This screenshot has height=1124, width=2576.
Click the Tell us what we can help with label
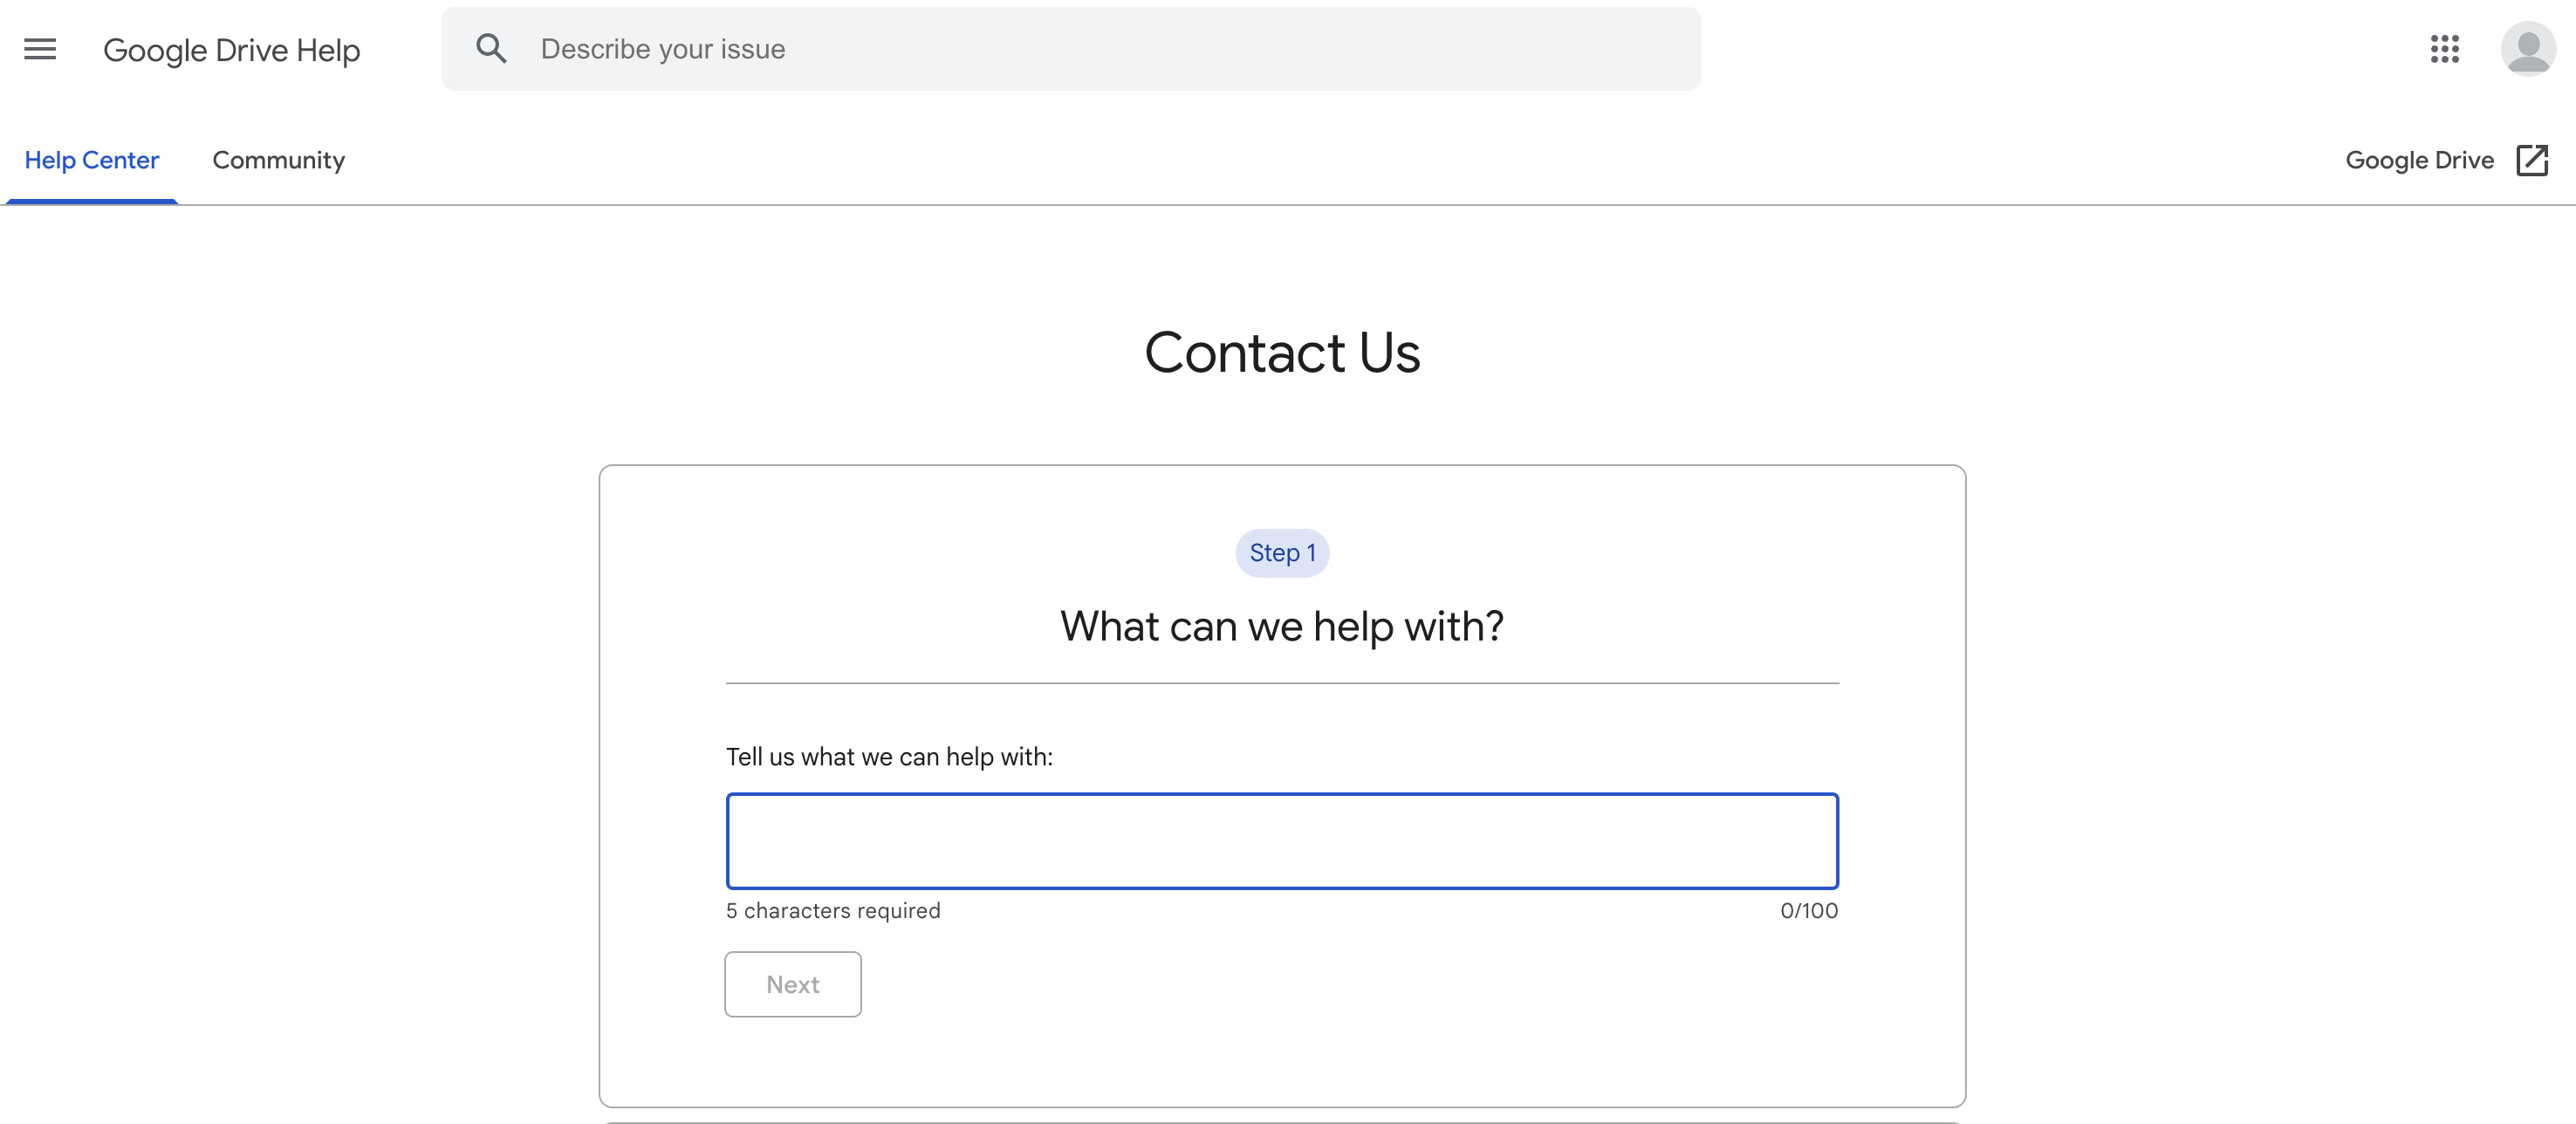point(889,757)
